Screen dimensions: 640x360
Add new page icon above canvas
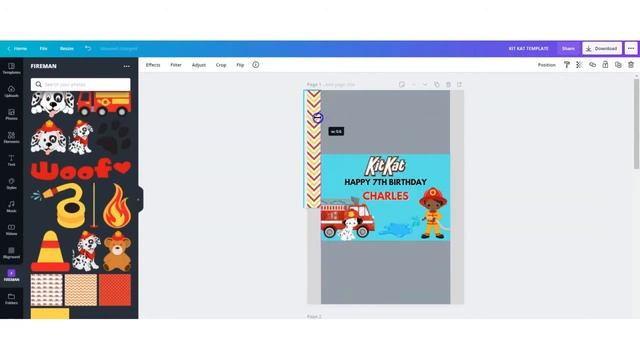point(459,84)
